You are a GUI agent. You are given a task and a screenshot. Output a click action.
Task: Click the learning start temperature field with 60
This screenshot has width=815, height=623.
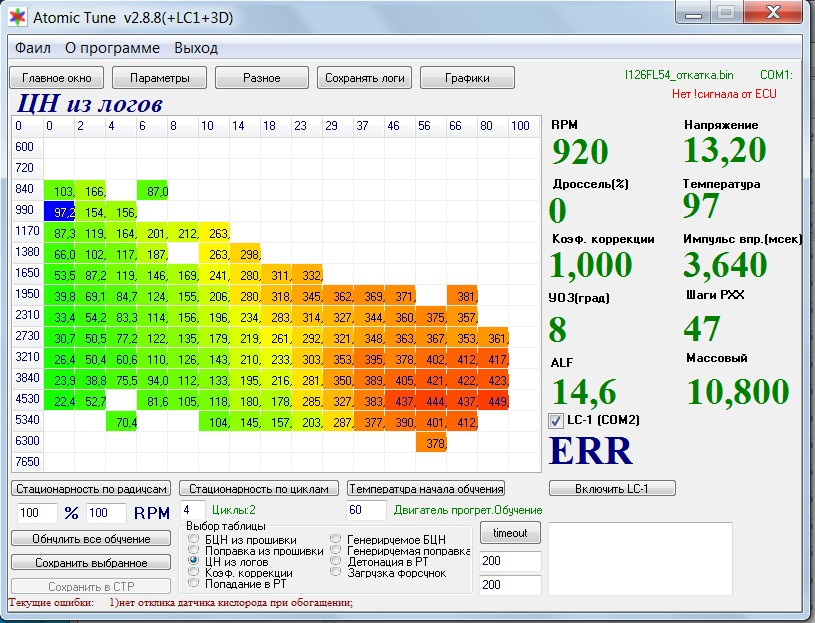click(x=365, y=511)
